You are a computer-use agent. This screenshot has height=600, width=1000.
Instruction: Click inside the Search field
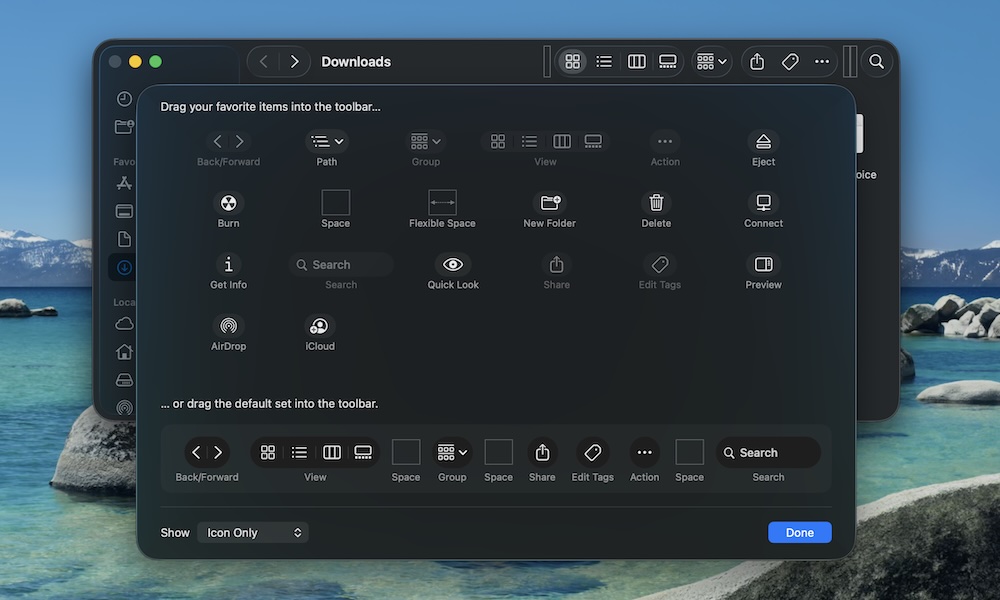(x=340, y=264)
